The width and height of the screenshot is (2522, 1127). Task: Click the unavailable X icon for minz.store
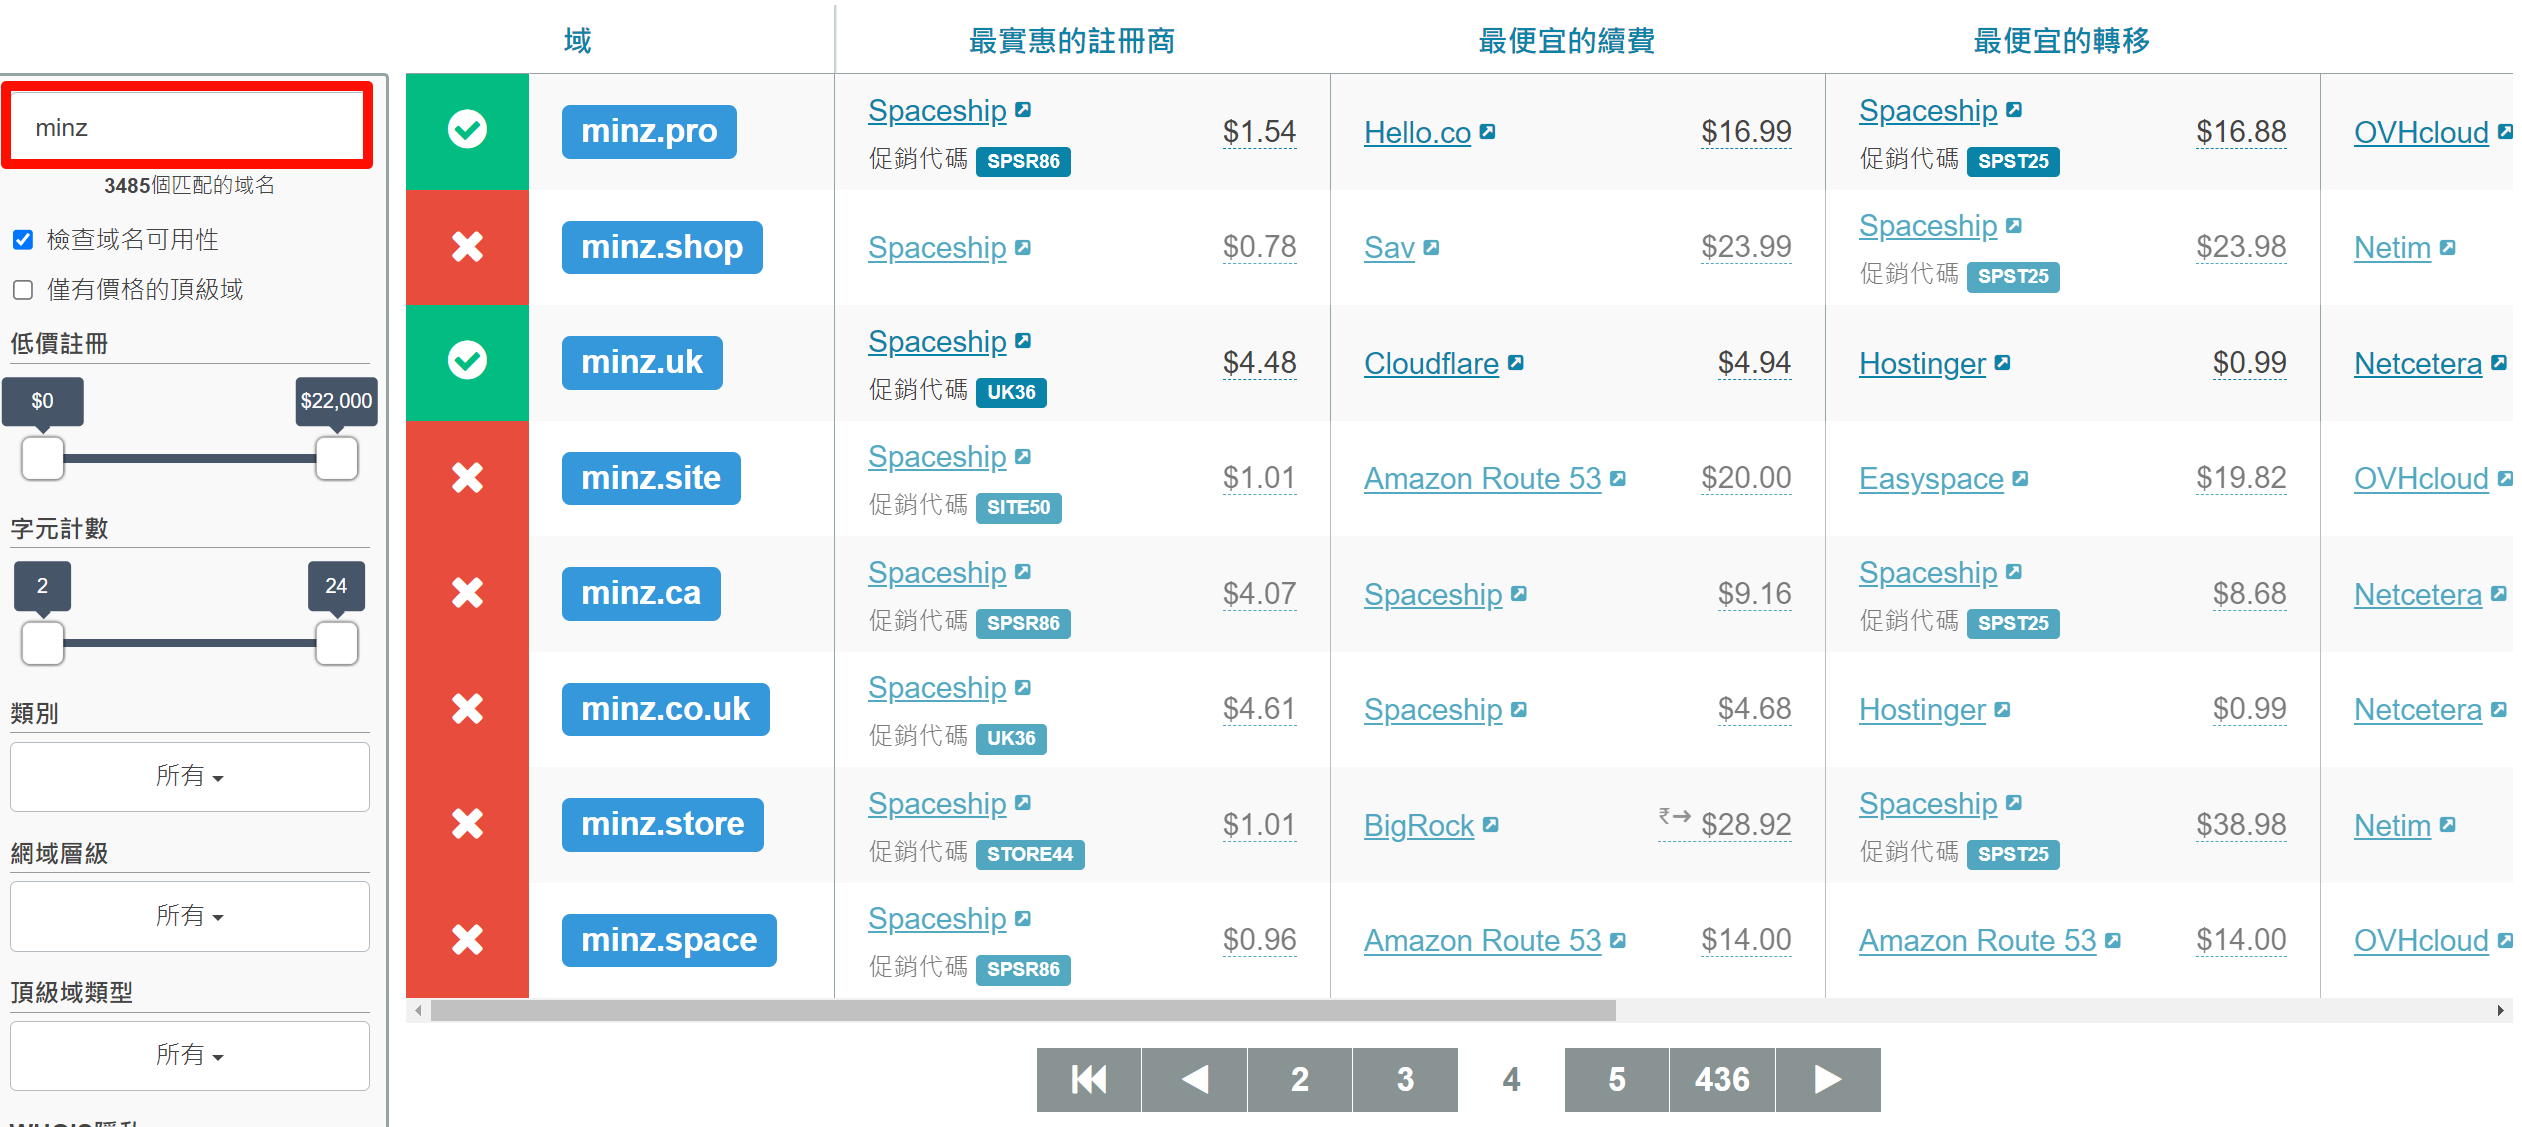467,824
